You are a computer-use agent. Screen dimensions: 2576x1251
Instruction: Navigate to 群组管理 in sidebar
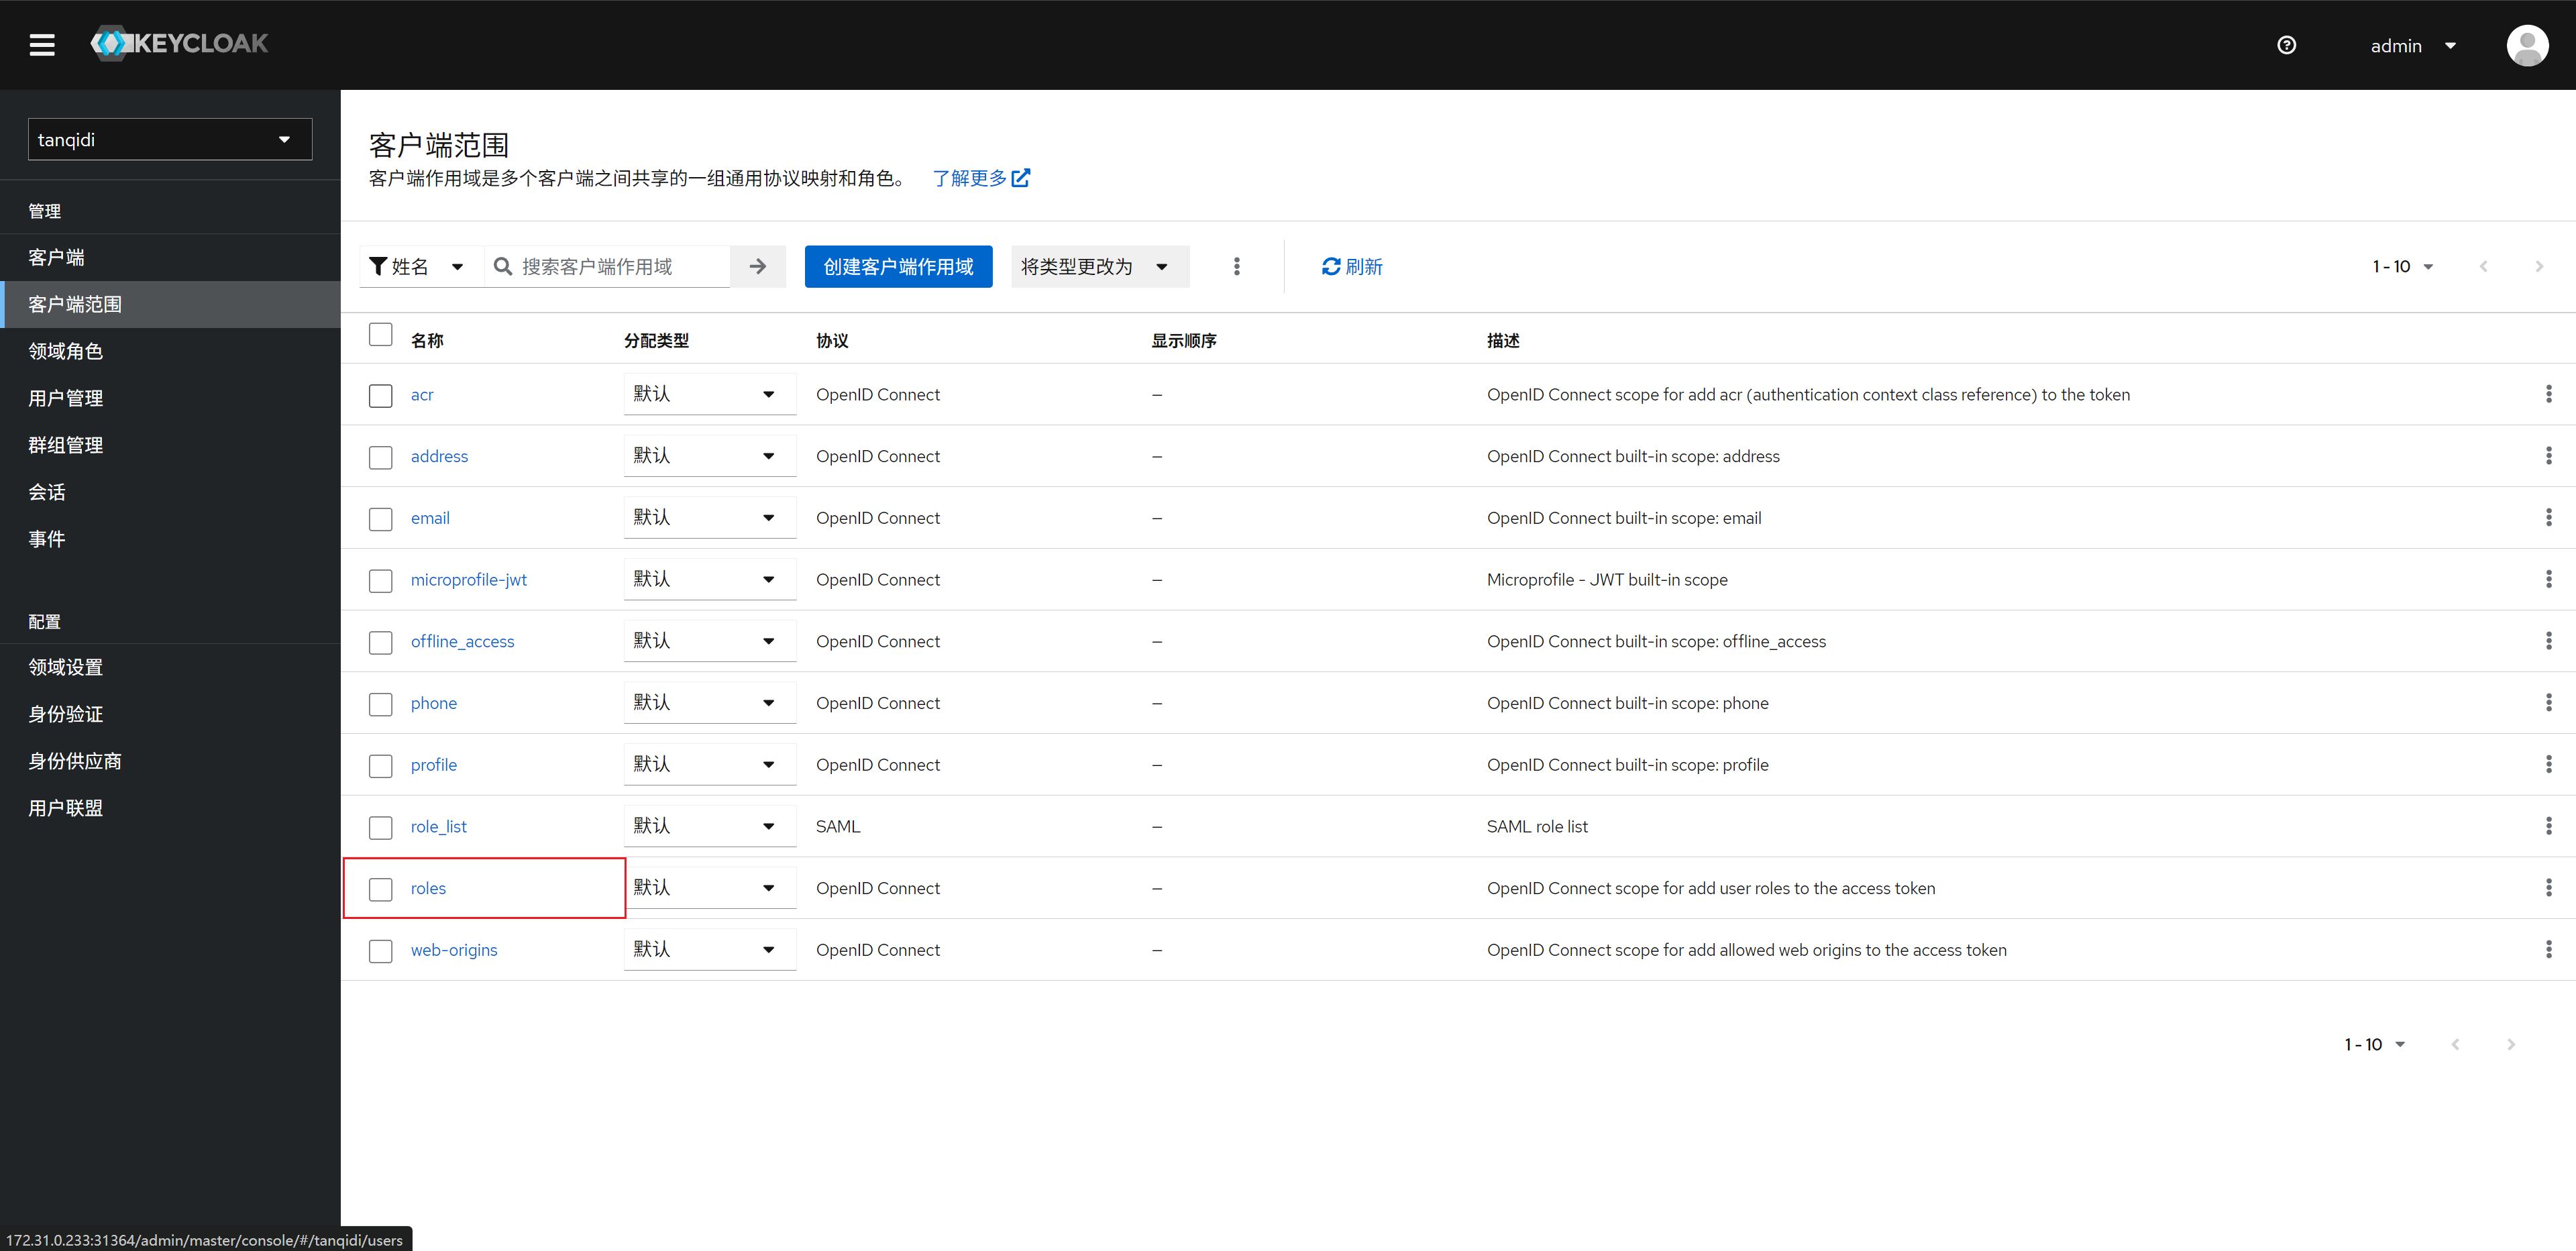click(x=170, y=445)
